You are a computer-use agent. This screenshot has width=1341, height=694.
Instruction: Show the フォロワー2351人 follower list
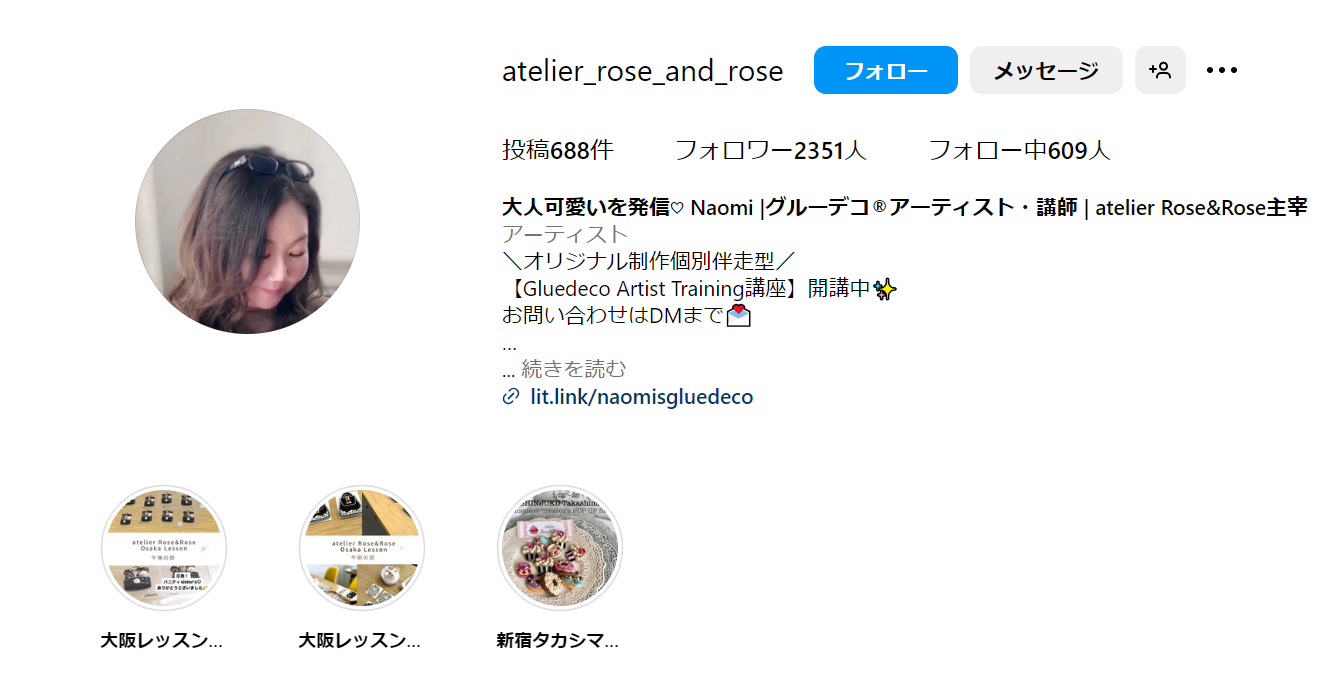771,151
